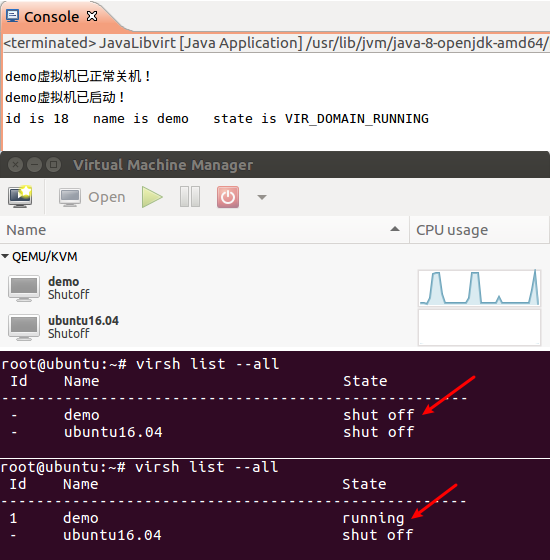This screenshot has width=550, height=560.
Task: Click demo 'shut off' state in terminal
Action: click(379, 415)
